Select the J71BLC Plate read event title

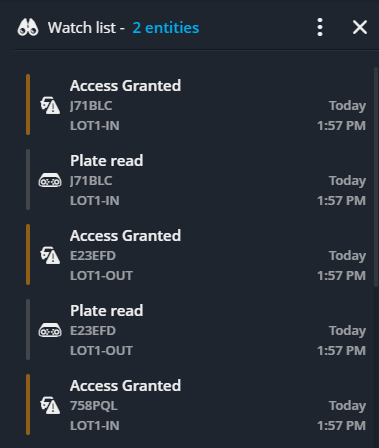(107, 161)
